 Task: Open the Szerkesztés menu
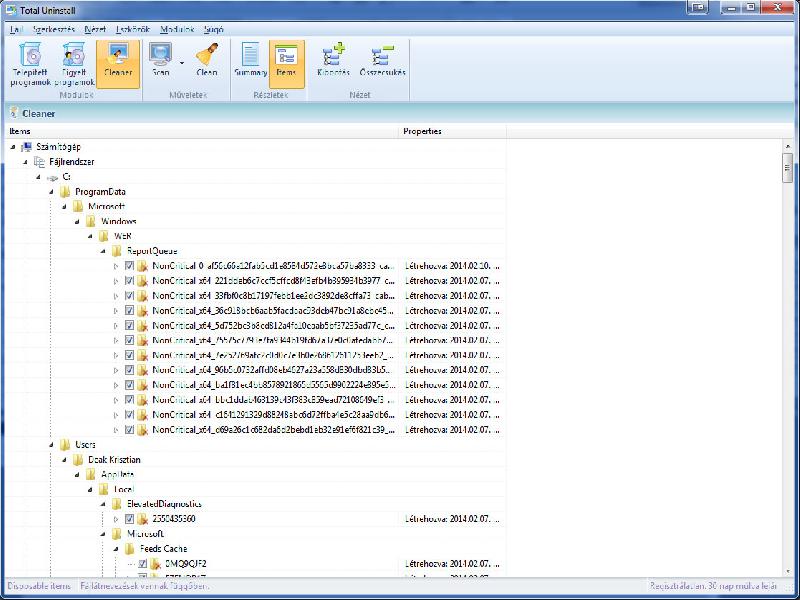coord(54,29)
